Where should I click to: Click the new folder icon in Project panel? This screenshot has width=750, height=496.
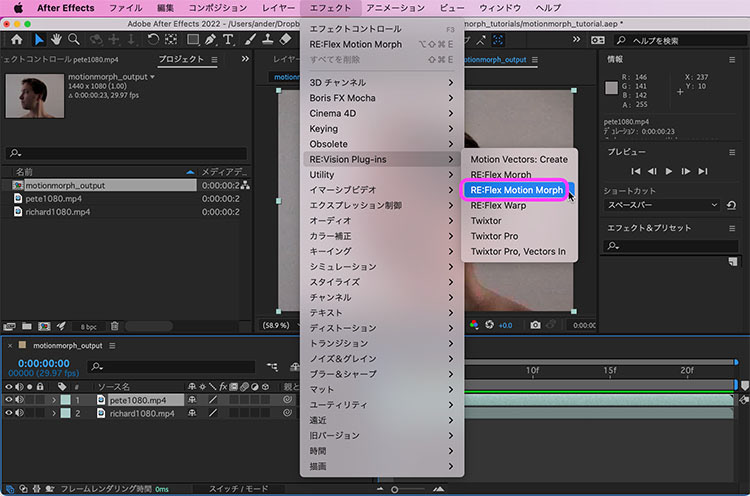(x=27, y=326)
